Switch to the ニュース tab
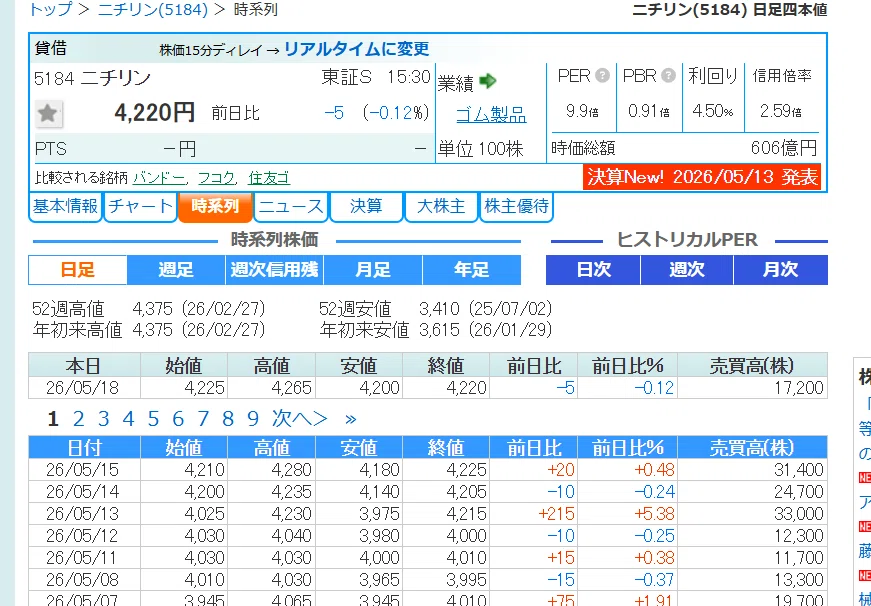This screenshot has width=871, height=606. click(x=291, y=207)
